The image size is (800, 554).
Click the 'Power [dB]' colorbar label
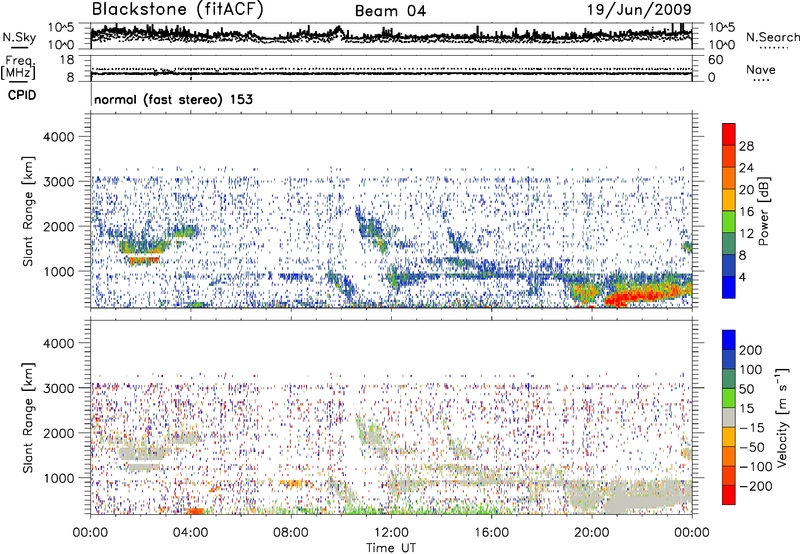[x=763, y=211]
